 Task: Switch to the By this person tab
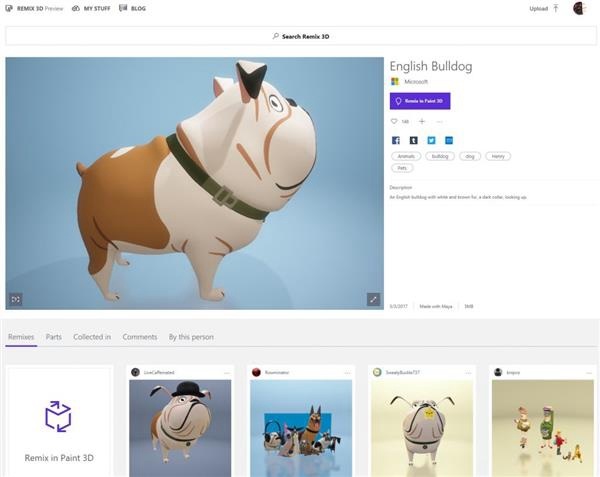point(191,337)
